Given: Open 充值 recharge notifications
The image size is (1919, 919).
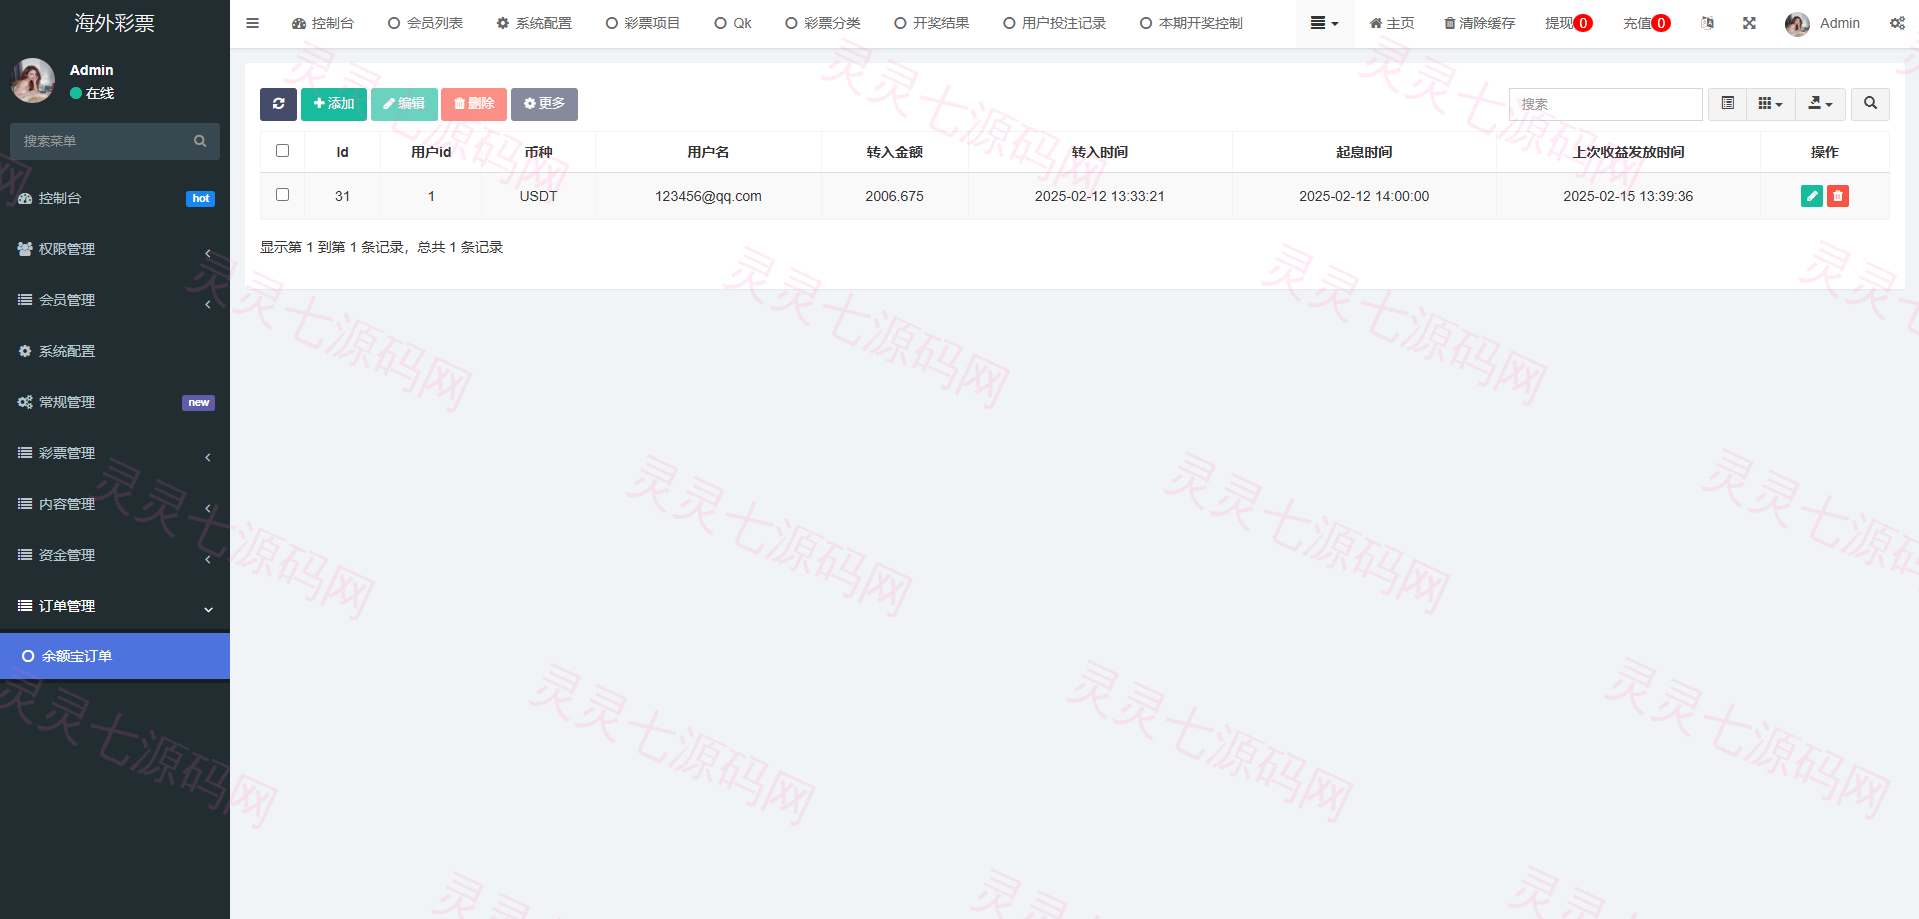Looking at the screenshot, I should [x=1646, y=23].
